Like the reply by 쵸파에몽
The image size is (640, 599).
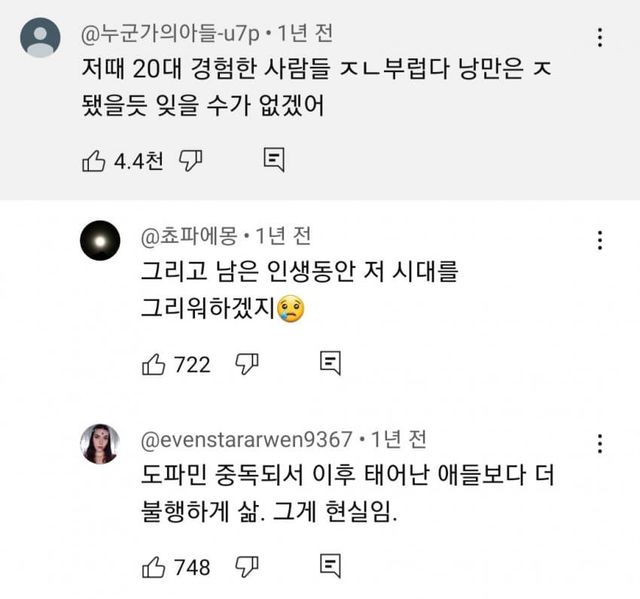(x=153, y=364)
